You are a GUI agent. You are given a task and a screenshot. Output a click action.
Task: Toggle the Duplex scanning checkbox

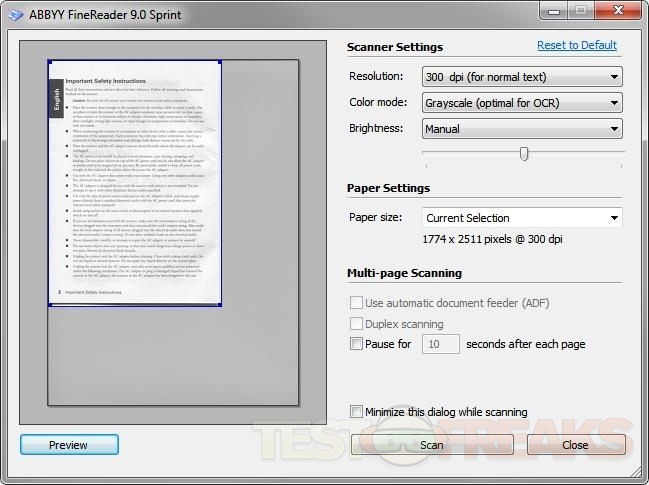(x=357, y=324)
